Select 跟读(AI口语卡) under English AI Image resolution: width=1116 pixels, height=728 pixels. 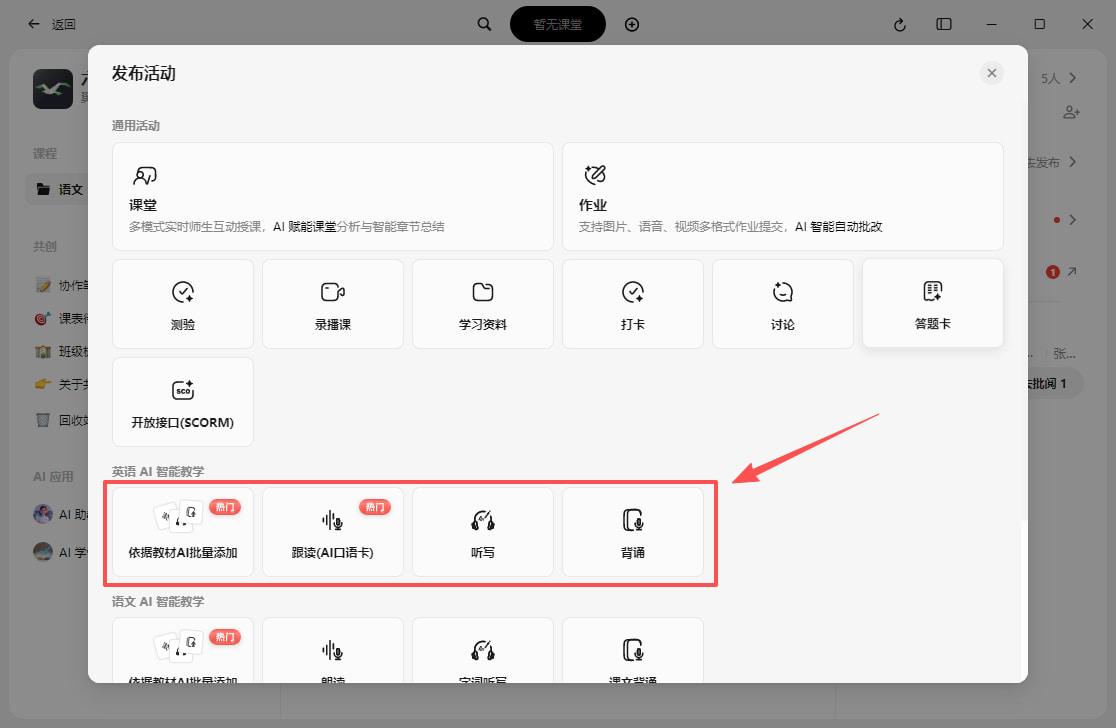pyautogui.click(x=332, y=532)
